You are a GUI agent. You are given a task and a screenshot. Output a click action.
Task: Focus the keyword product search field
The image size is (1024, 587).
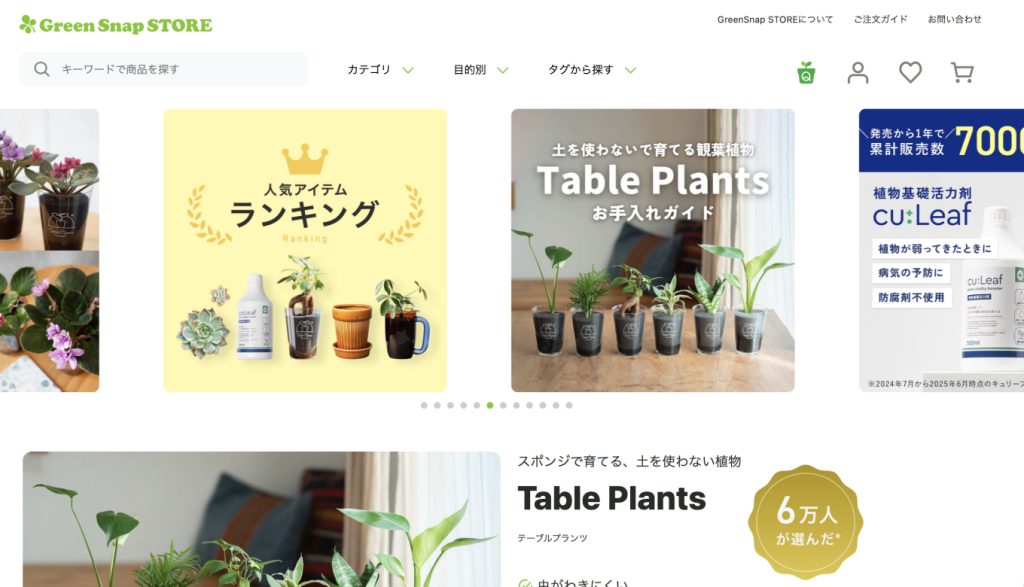click(x=163, y=69)
